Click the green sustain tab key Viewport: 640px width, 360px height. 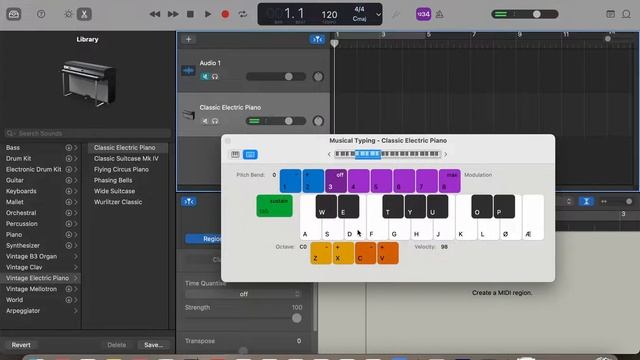(x=274, y=206)
